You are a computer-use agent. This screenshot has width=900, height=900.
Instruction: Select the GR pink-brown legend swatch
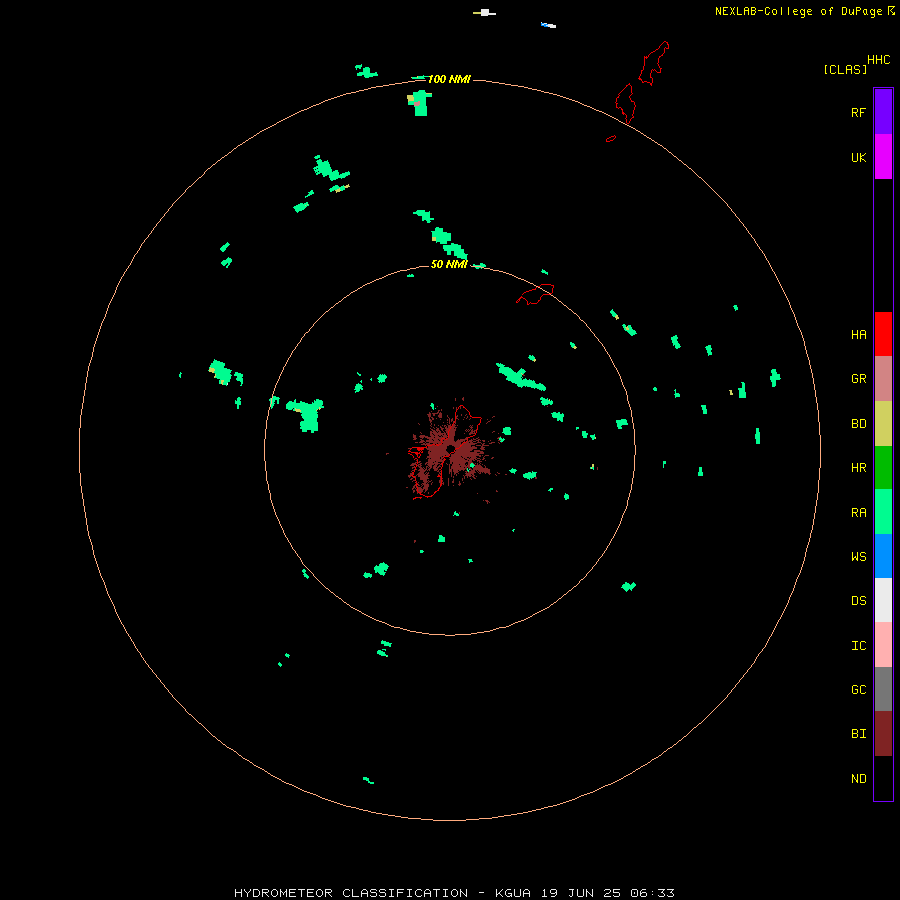pos(883,379)
